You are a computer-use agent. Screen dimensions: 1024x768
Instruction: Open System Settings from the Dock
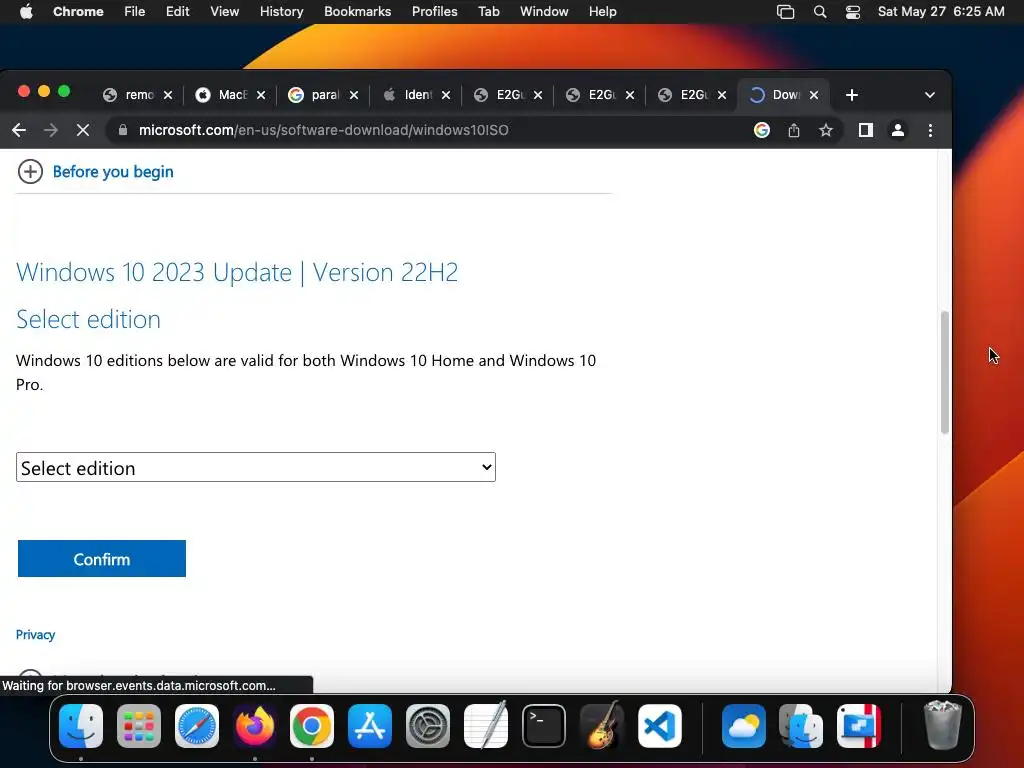(x=428, y=726)
